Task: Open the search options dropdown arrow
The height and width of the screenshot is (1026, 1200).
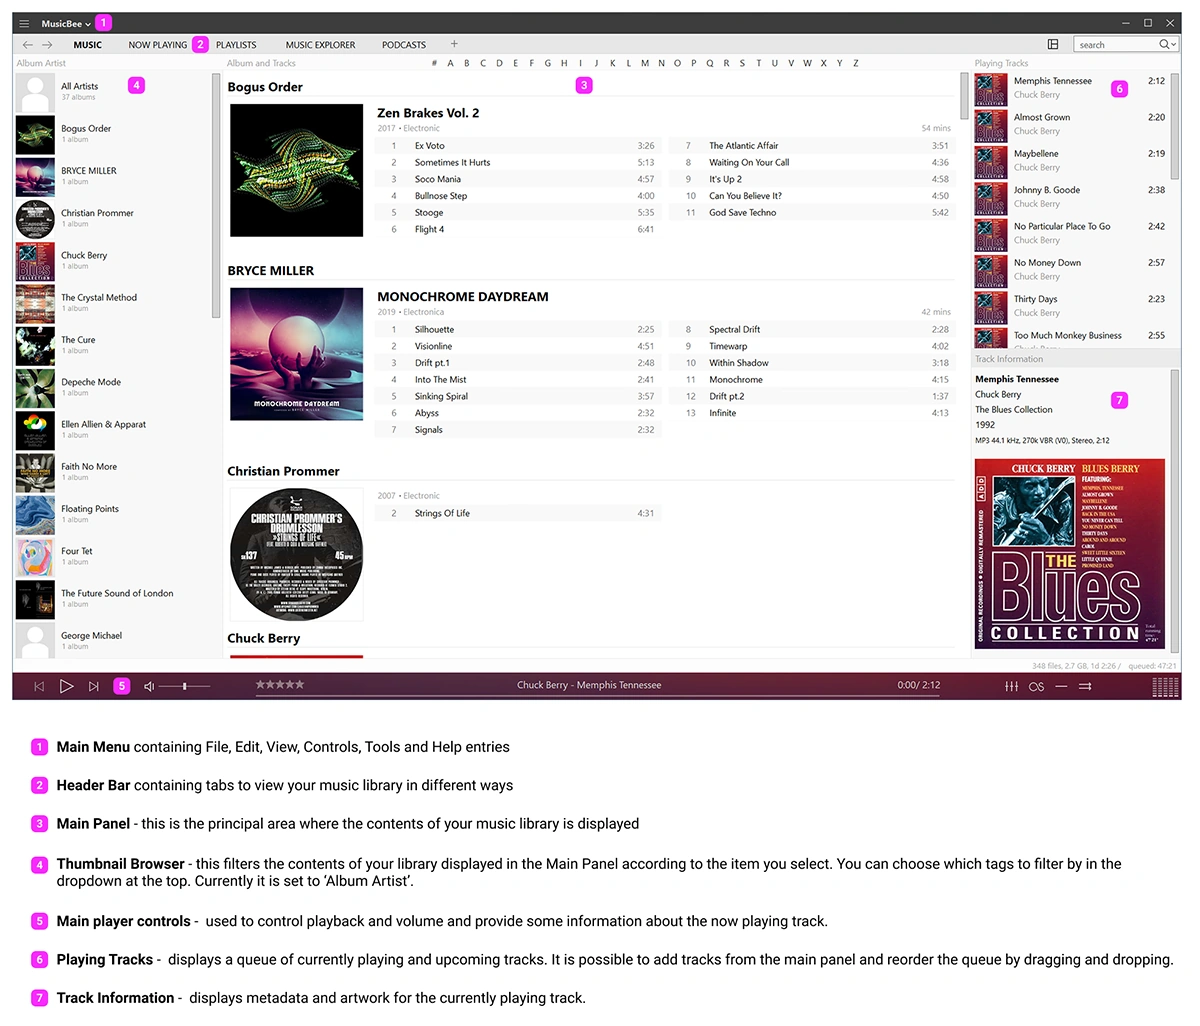Action: pos(1174,45)
